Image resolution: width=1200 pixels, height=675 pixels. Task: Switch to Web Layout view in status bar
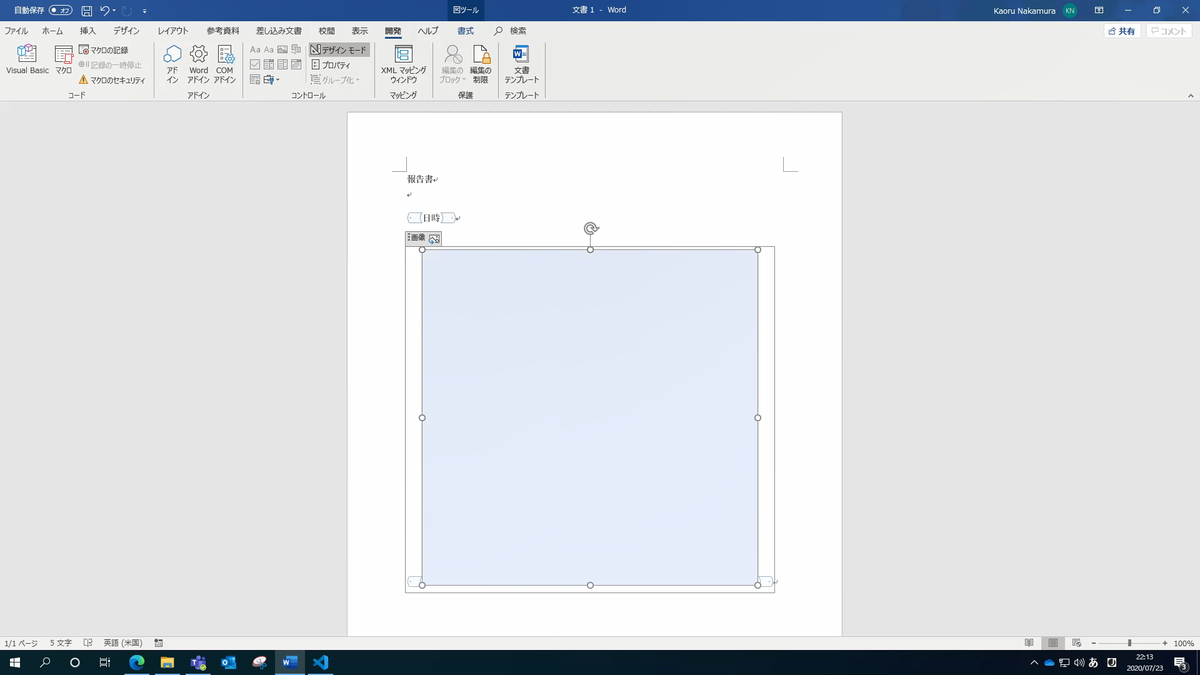coord(1077,643)
